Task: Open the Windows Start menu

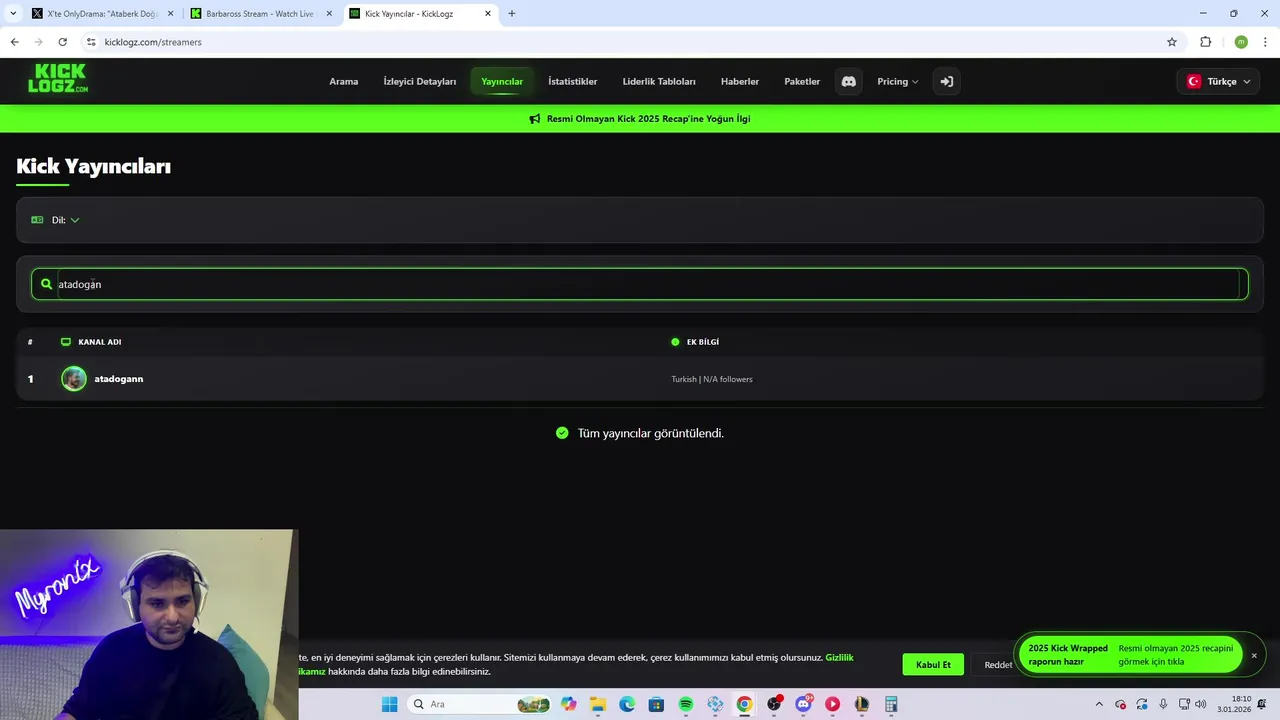Action: (x=389, y=704)
